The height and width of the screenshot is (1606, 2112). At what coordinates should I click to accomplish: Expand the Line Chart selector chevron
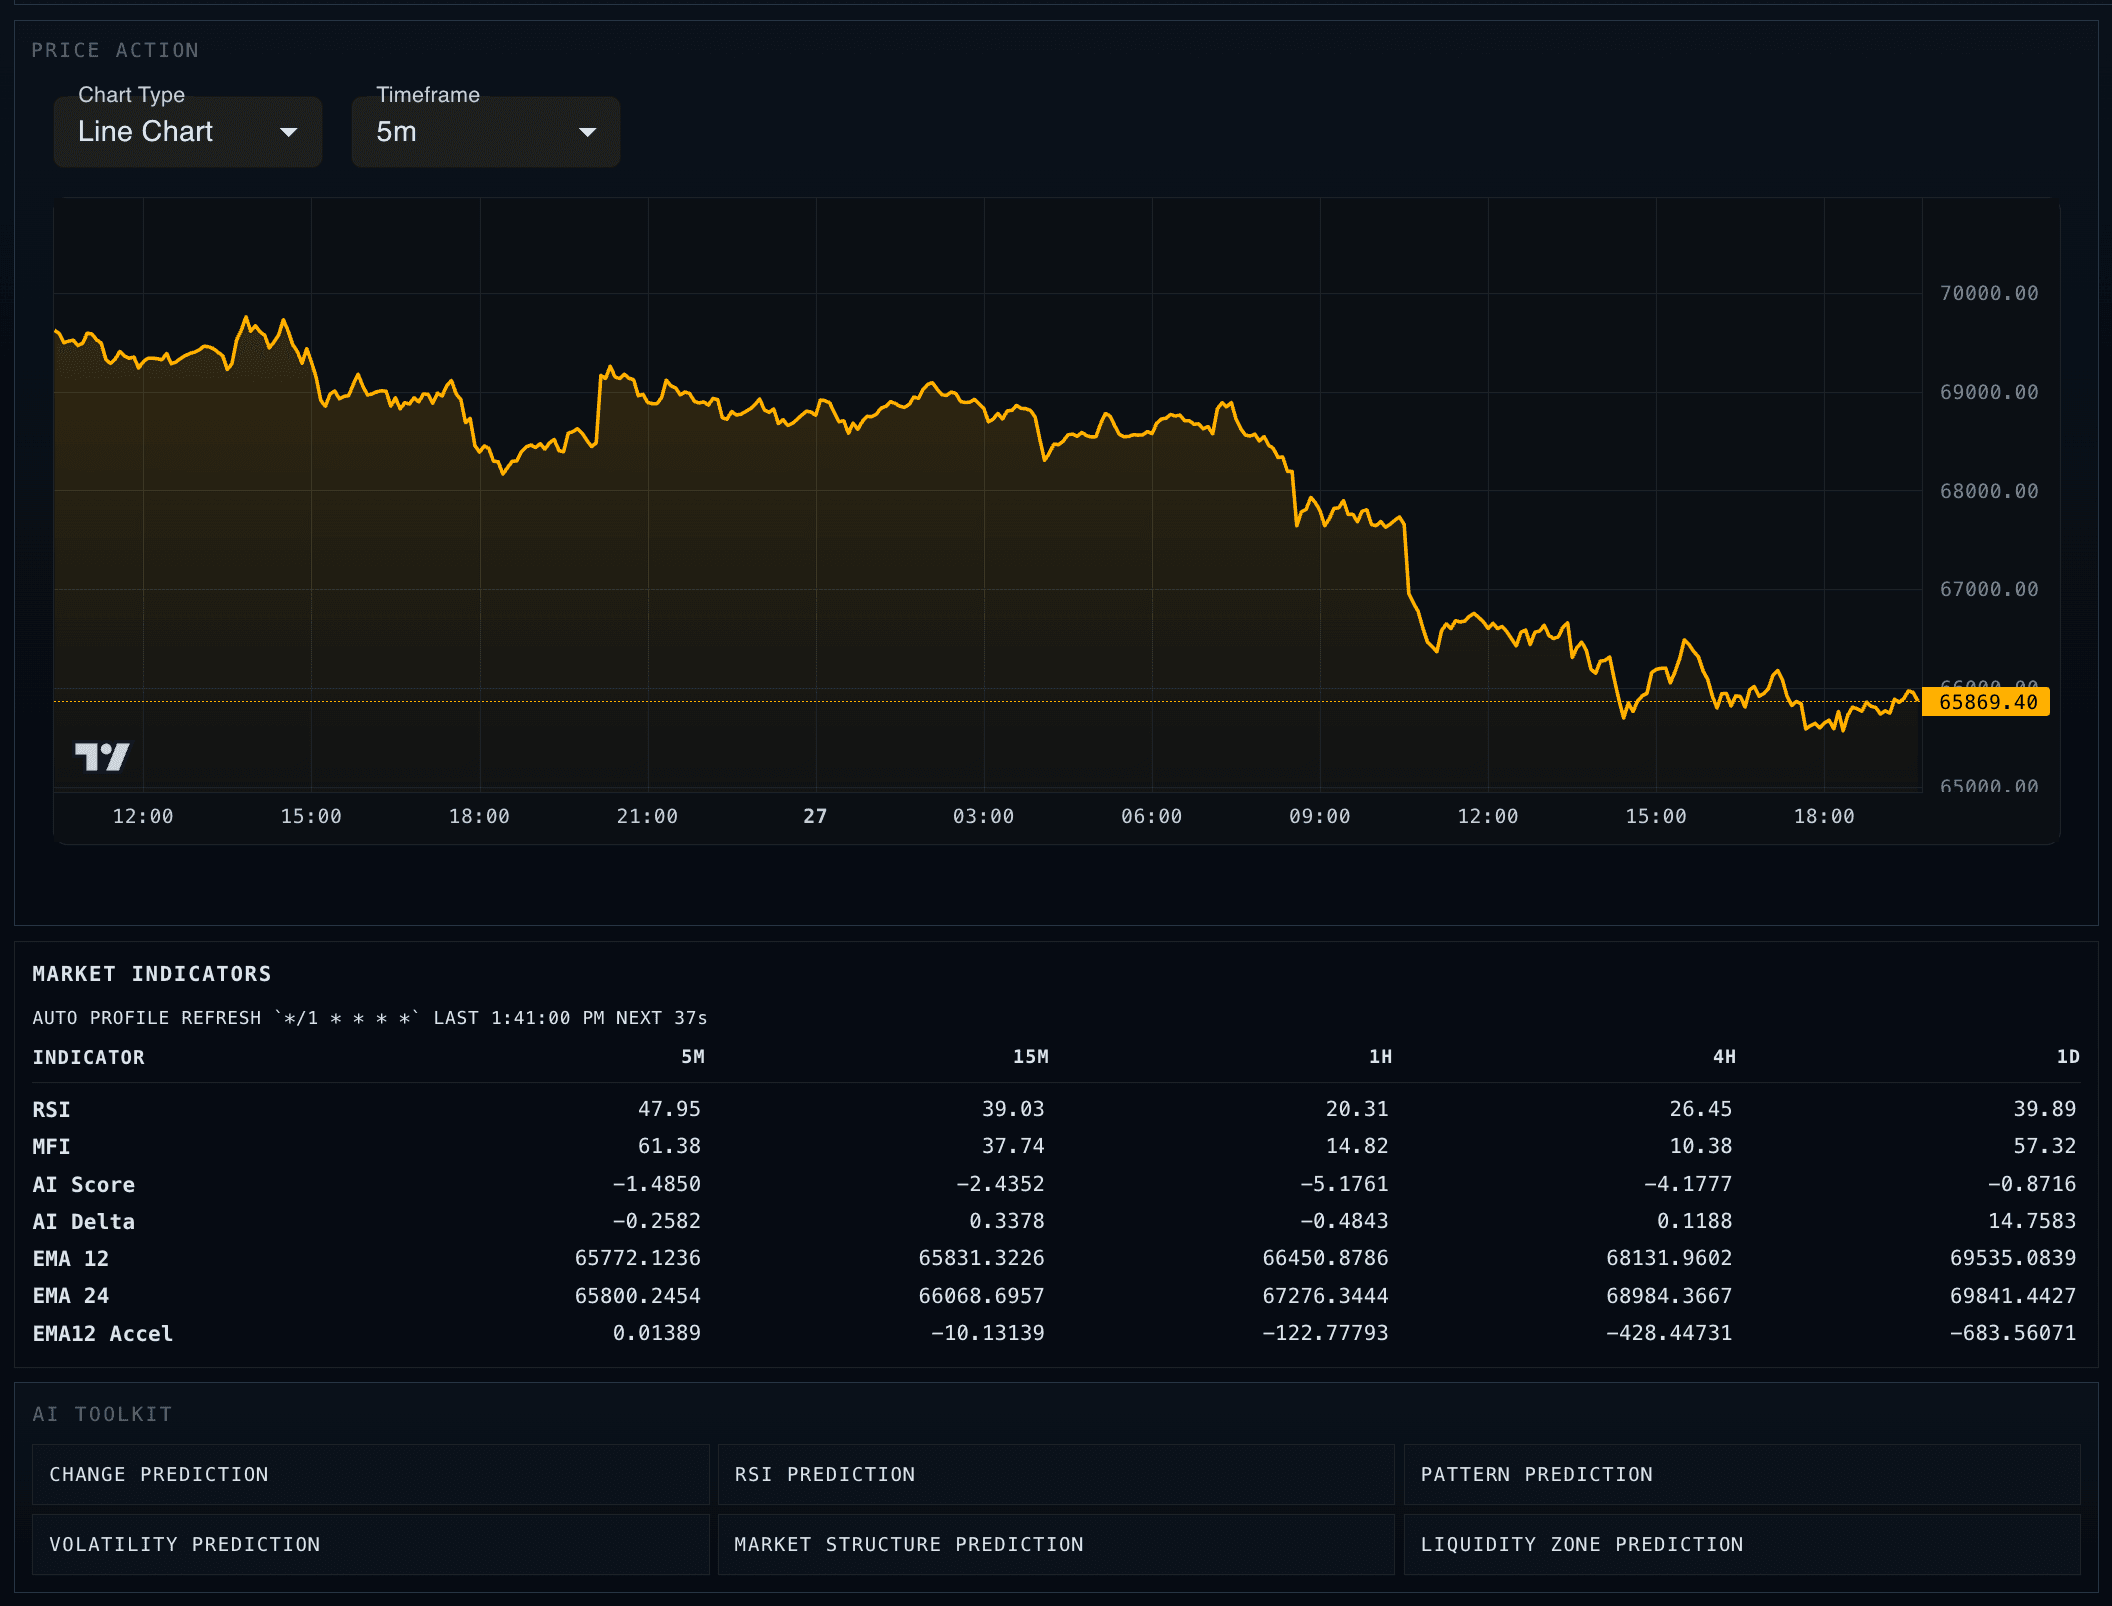290,131
